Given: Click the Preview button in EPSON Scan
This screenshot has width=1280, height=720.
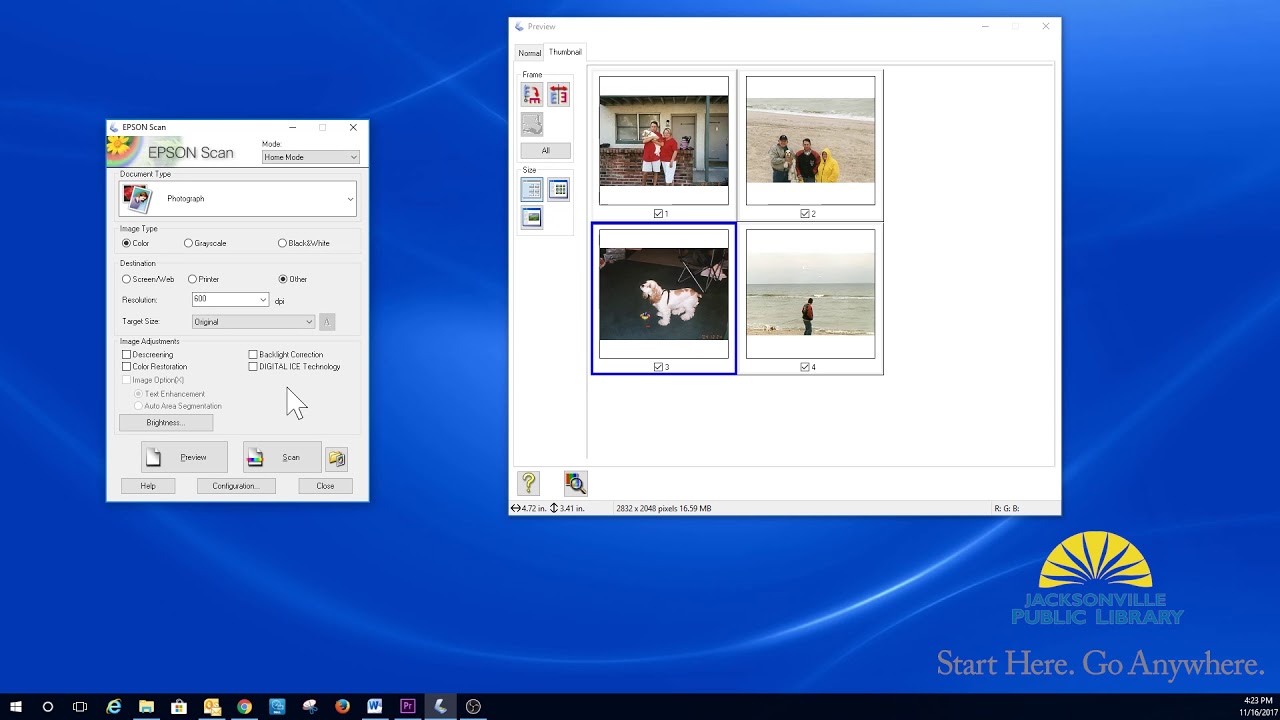Looking at the screenshot, I should coord(184,457).
